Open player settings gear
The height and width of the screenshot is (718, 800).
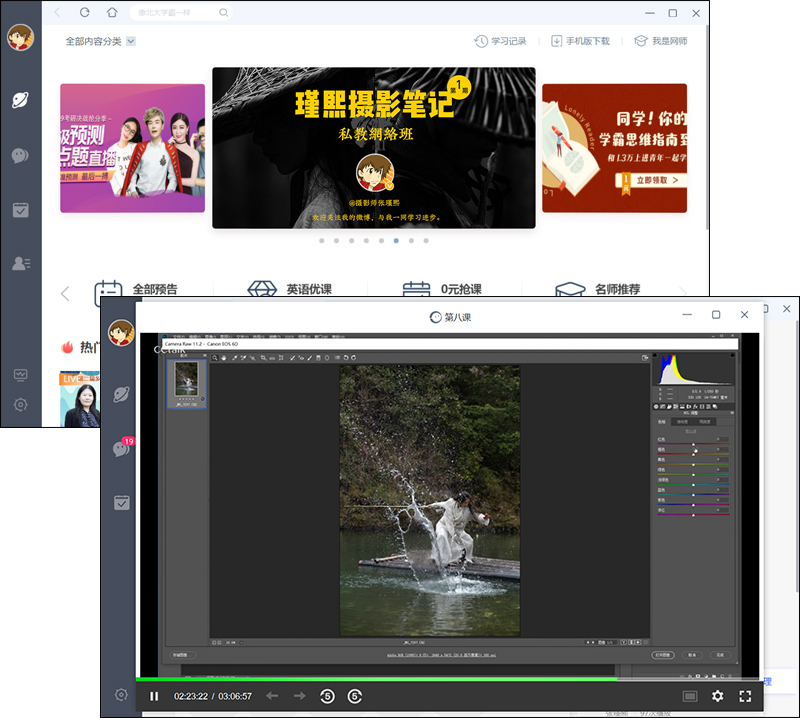717,696
